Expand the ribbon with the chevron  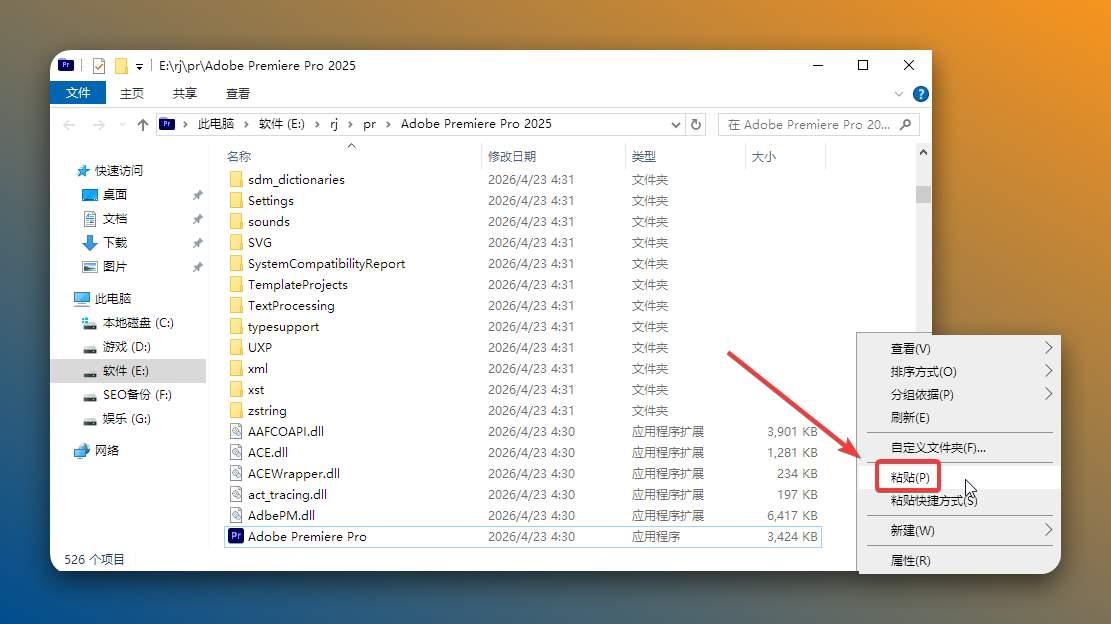pyautogui.click(x=898, y=93)
